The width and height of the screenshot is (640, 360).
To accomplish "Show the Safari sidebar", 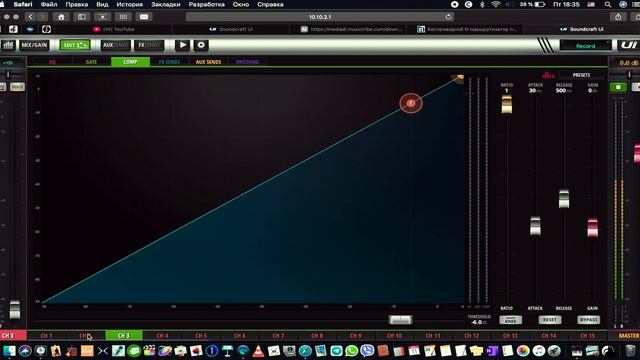I will 82,17.
